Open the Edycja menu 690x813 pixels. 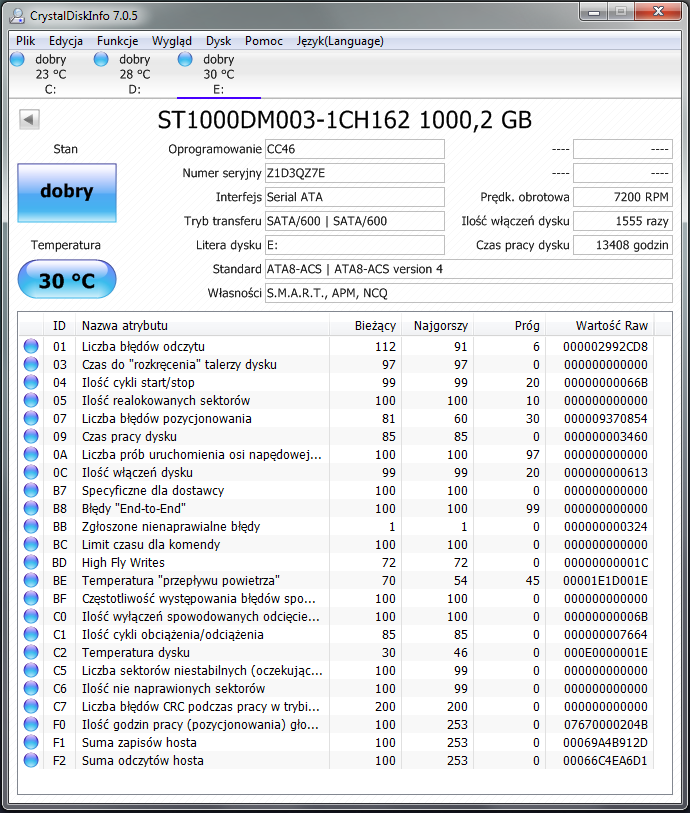click(66, 41)
